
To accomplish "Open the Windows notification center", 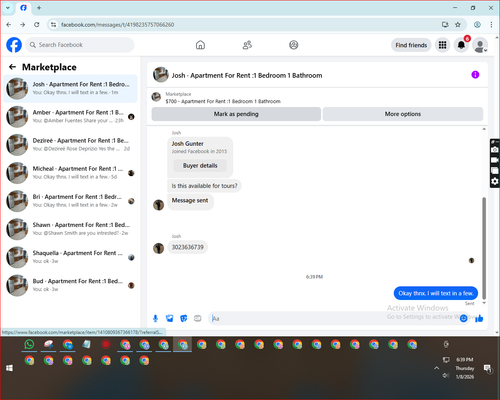I will [x=488, y=369].
